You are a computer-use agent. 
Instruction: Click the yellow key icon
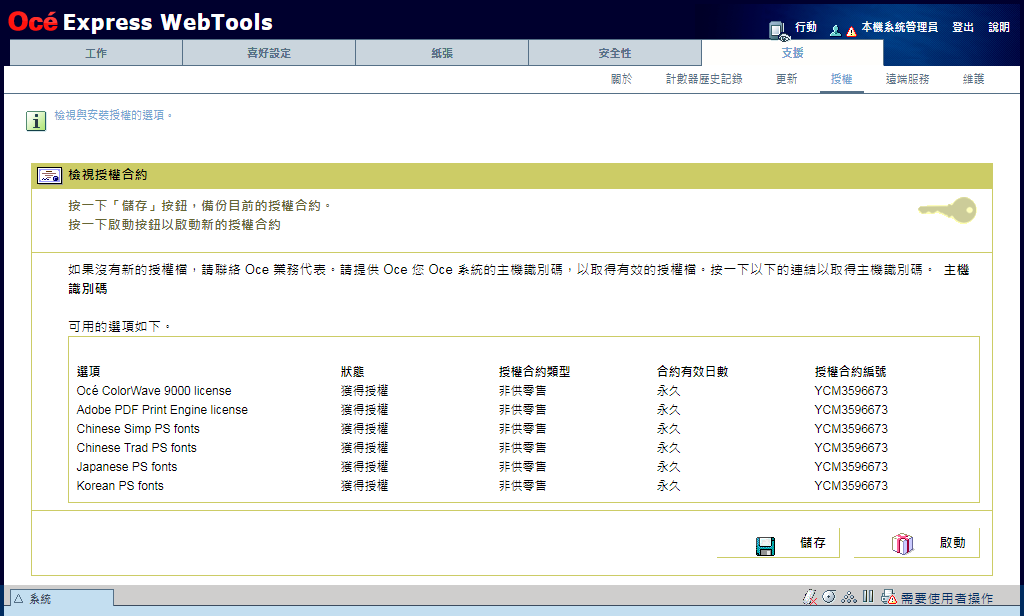point(947,210)
